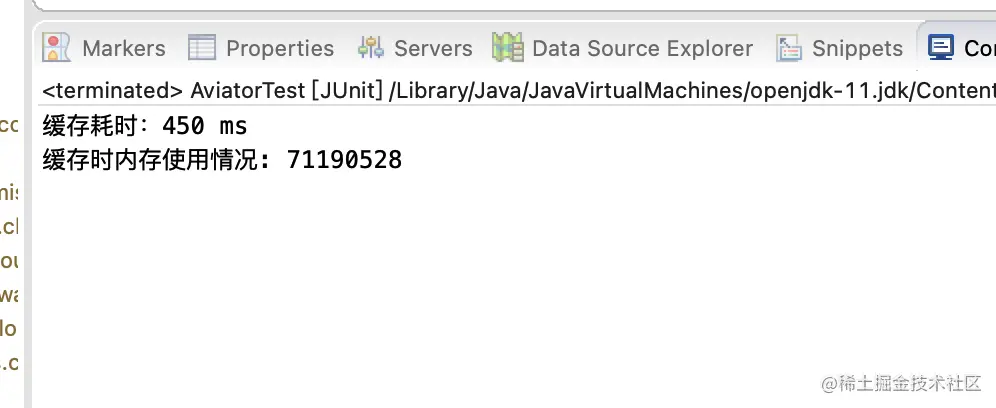996x408 pixels.
Task: Click the blank console area below output
Action: (500, 280)
